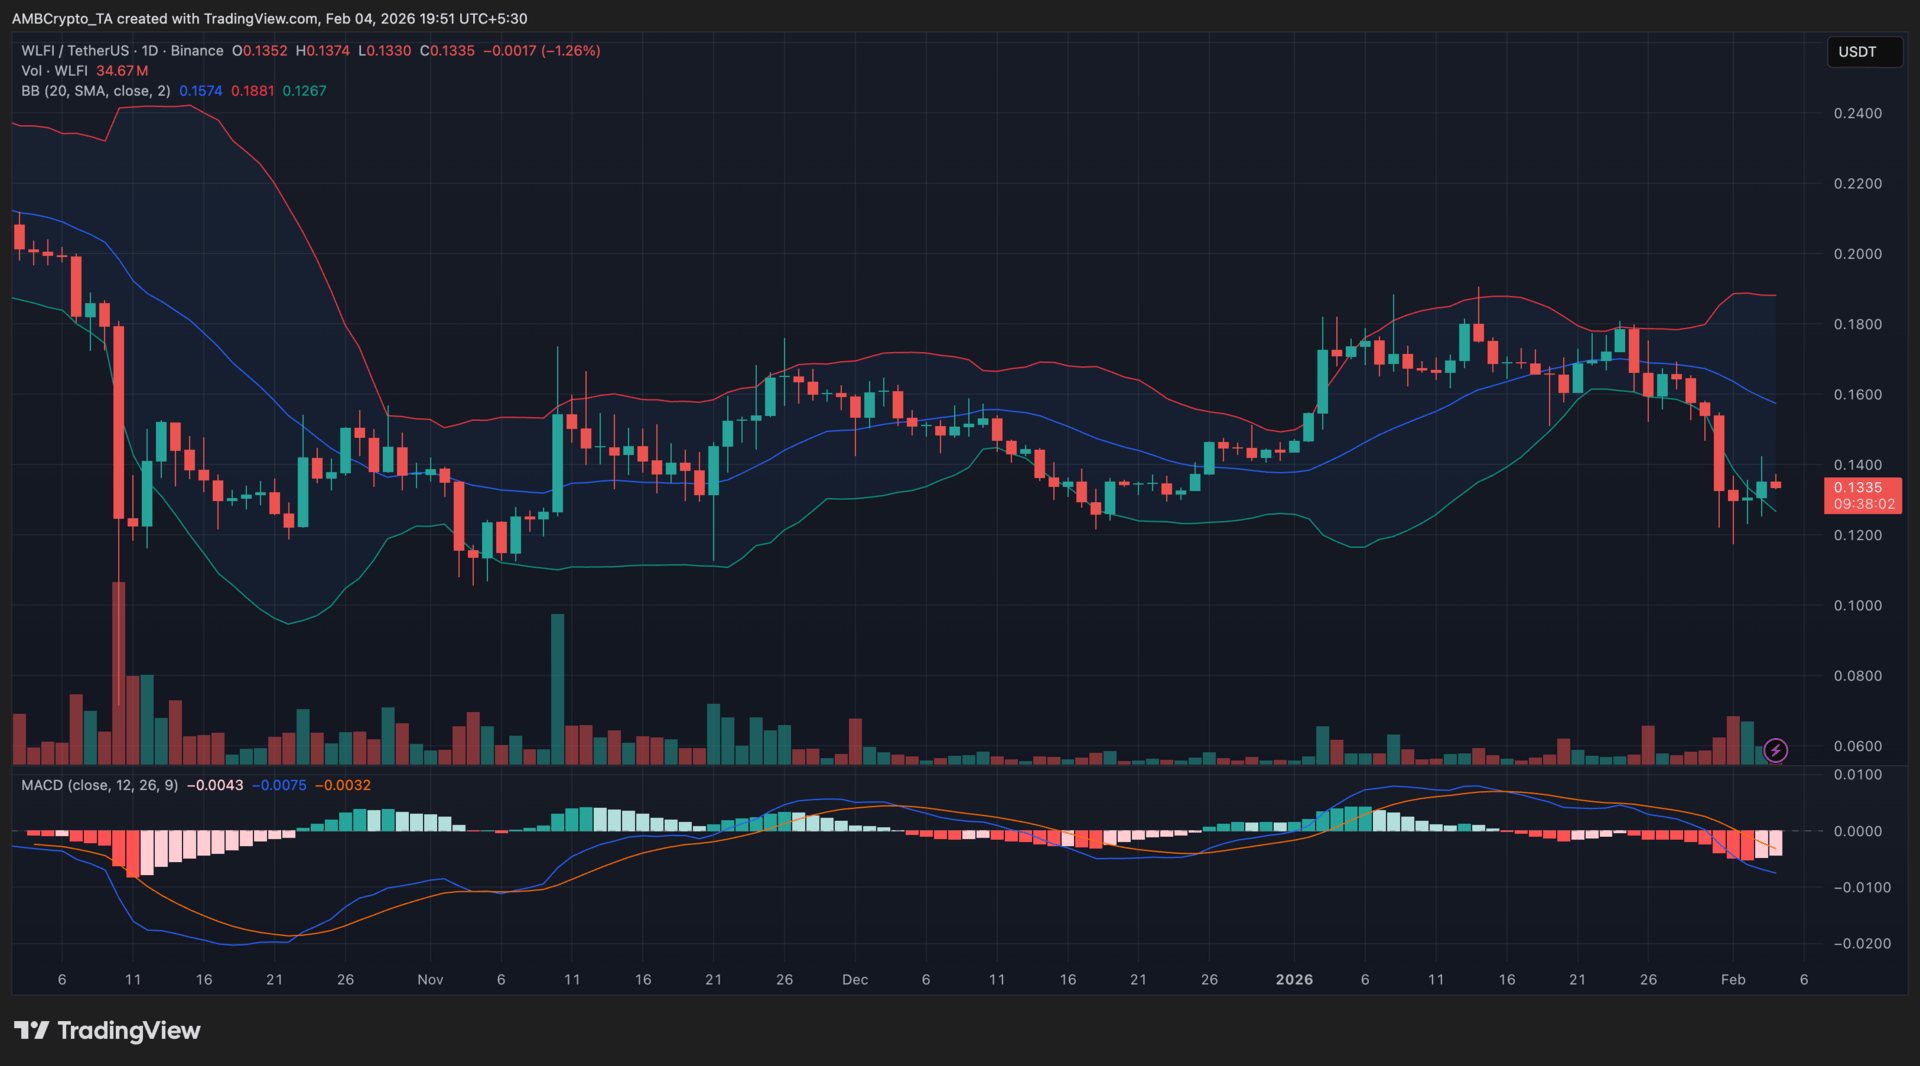Click the high value H0.1374

[x=323, y=51]
